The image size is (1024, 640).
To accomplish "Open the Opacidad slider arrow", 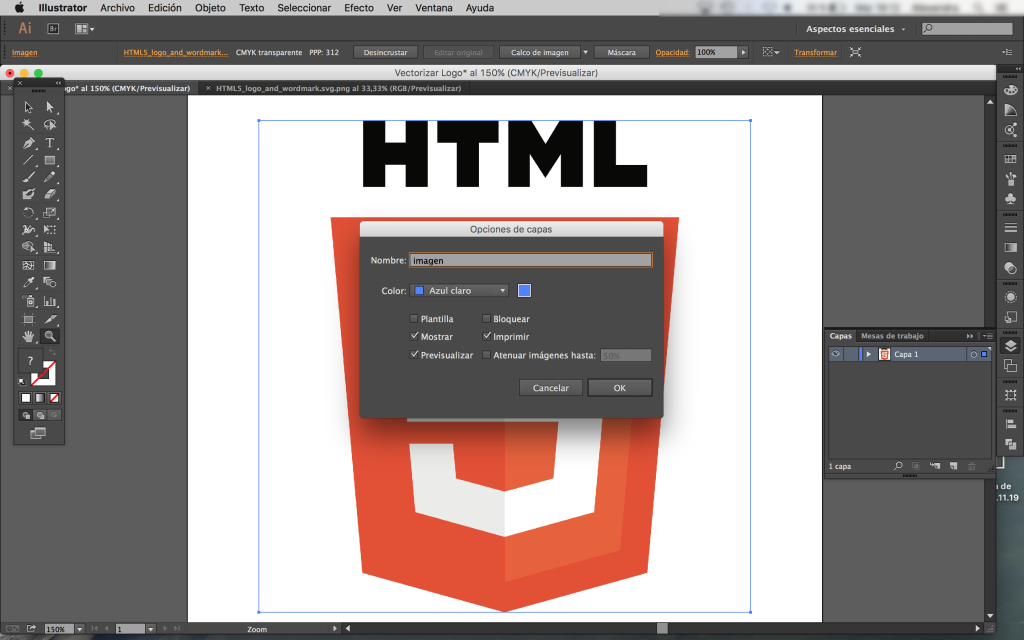I will (x=743, y=52).
